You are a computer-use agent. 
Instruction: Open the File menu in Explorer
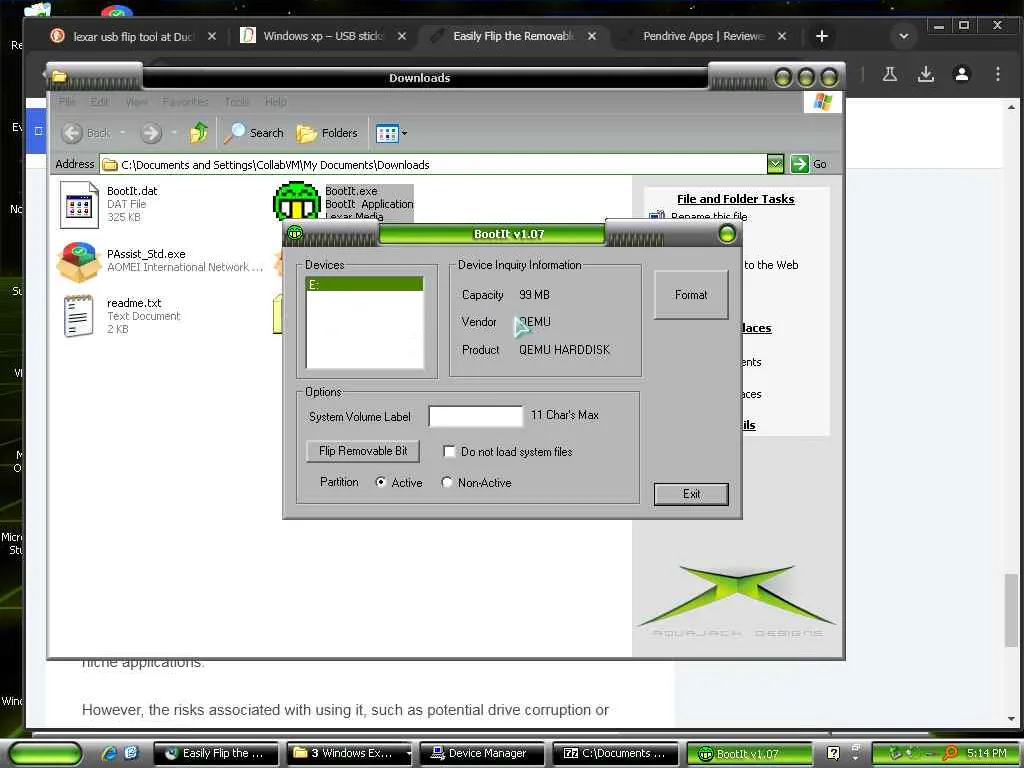tap(67, 101)
